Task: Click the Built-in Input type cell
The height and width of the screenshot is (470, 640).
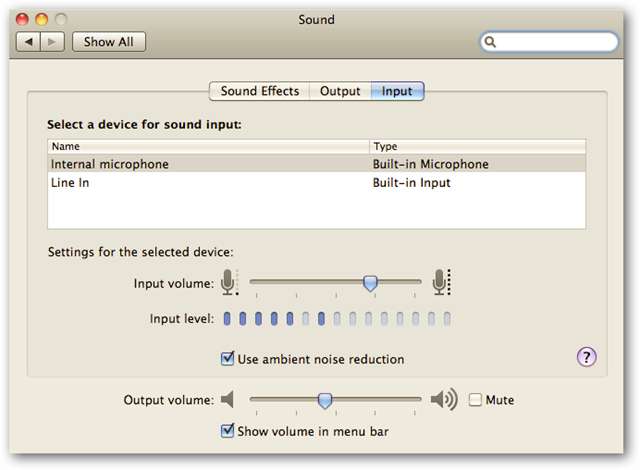Action: tap(411, 182)
